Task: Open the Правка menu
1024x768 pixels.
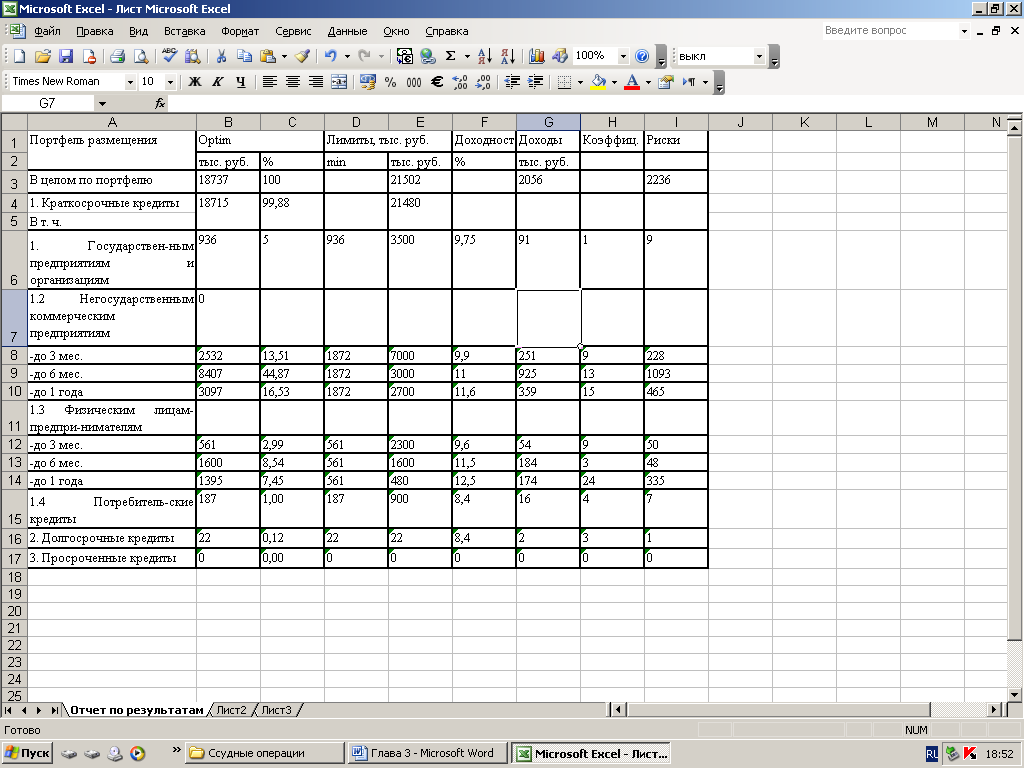Action: [94, 31]
